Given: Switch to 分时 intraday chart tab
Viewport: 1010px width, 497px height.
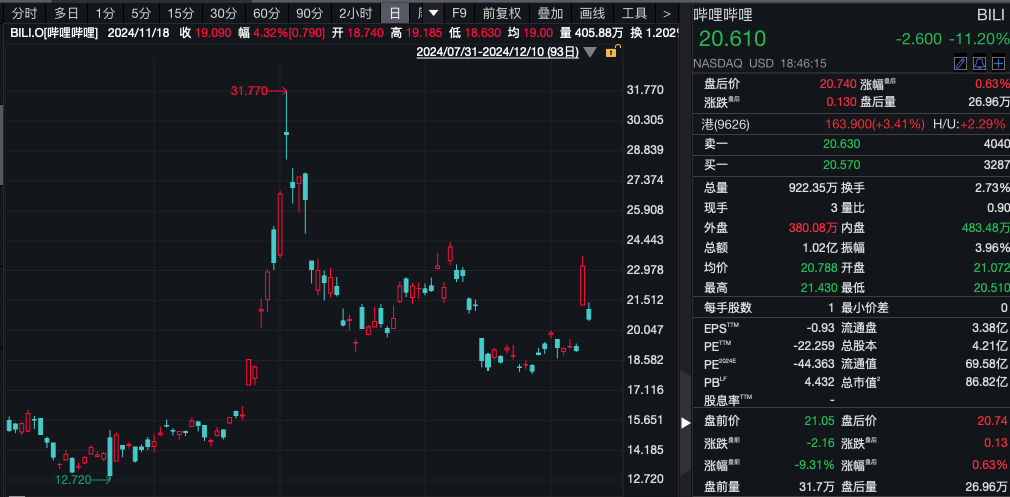Looking at the screenshot, I should [24, 13].
